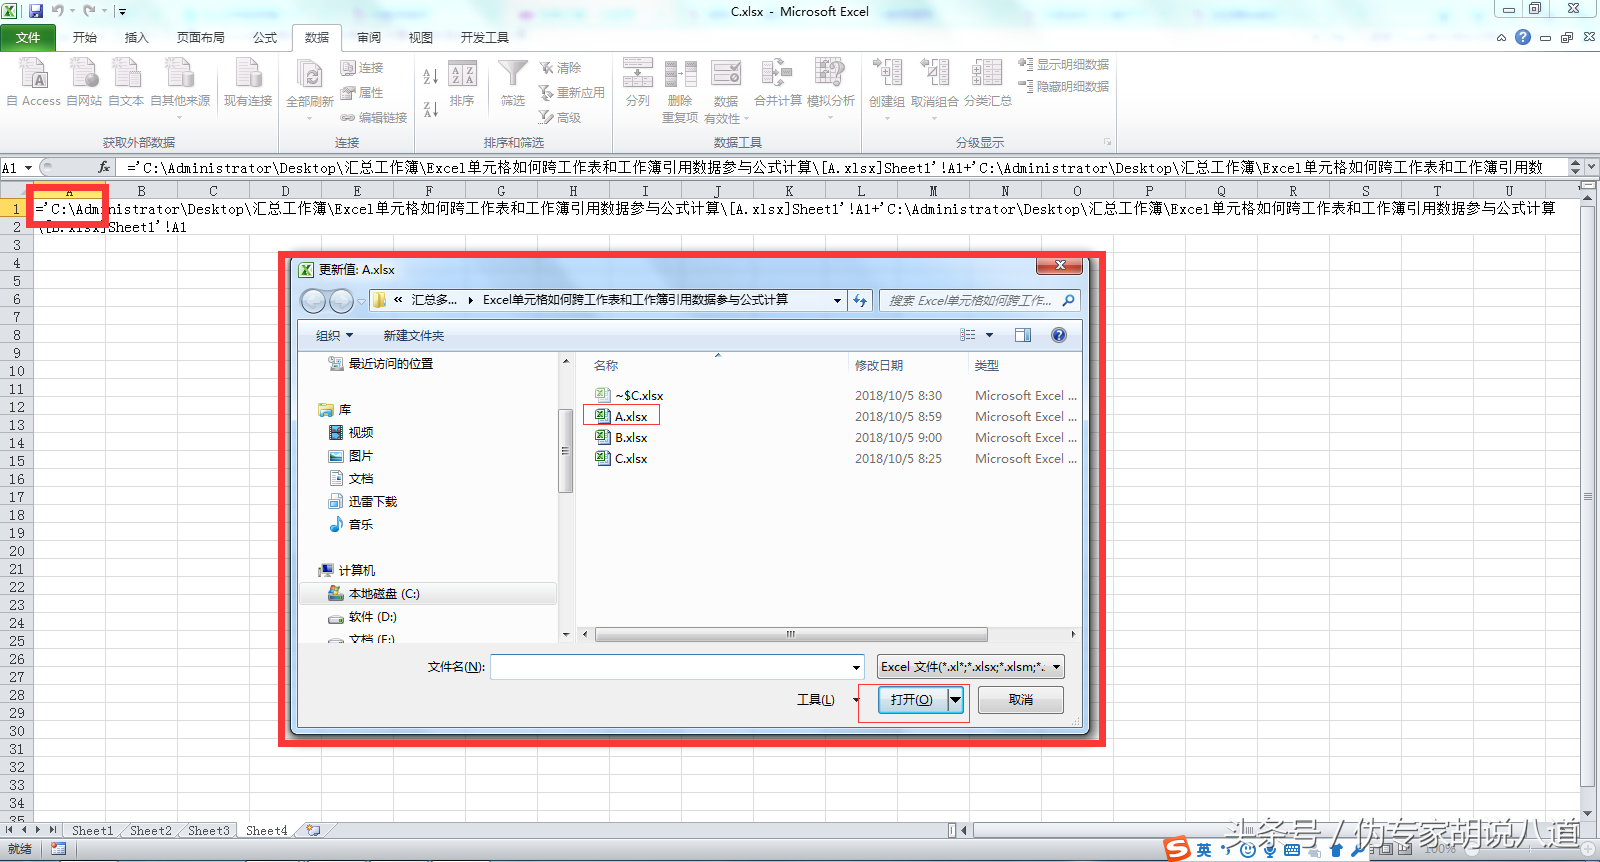Screen dimensions: 1600x862
Task: Open existing connections (现有连接)
Action: pos(248,82)
